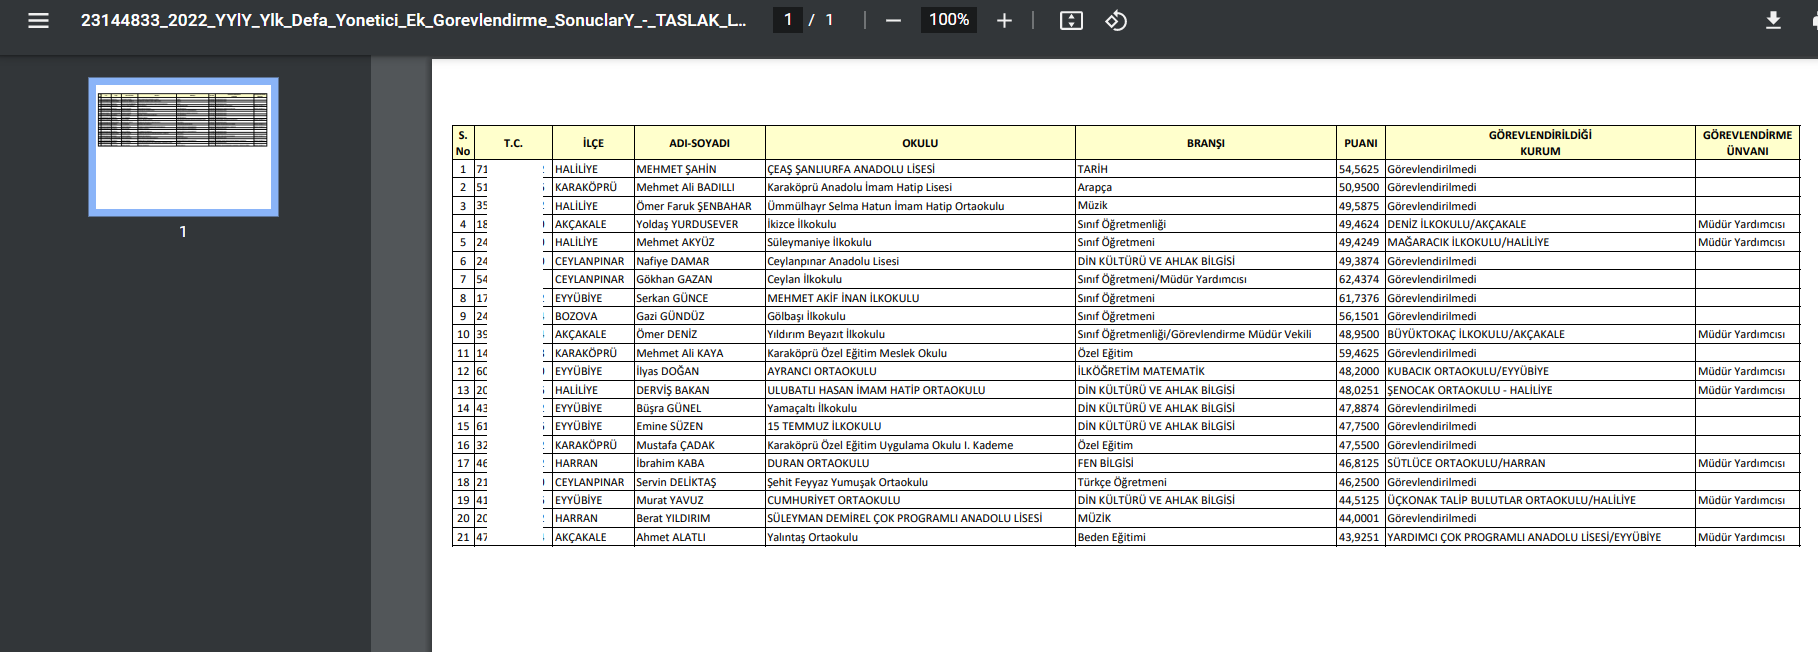Select the page 1 thumbnail in sidebar

(183, 147)
